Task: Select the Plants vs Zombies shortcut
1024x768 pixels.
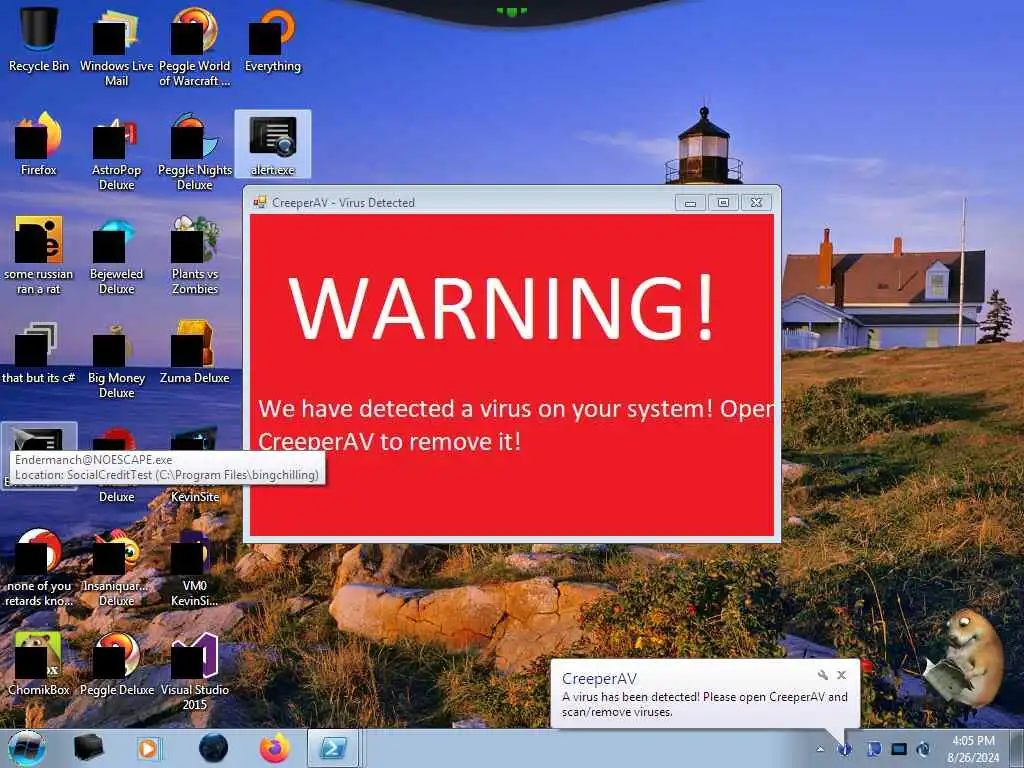Action: pos(195,256)
